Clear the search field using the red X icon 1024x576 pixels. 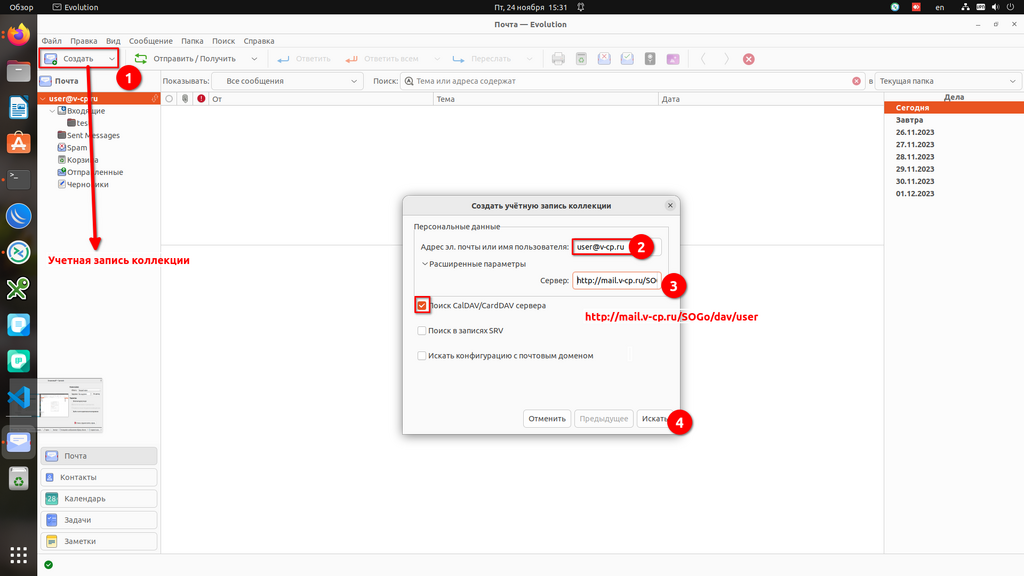coord(856,81)
